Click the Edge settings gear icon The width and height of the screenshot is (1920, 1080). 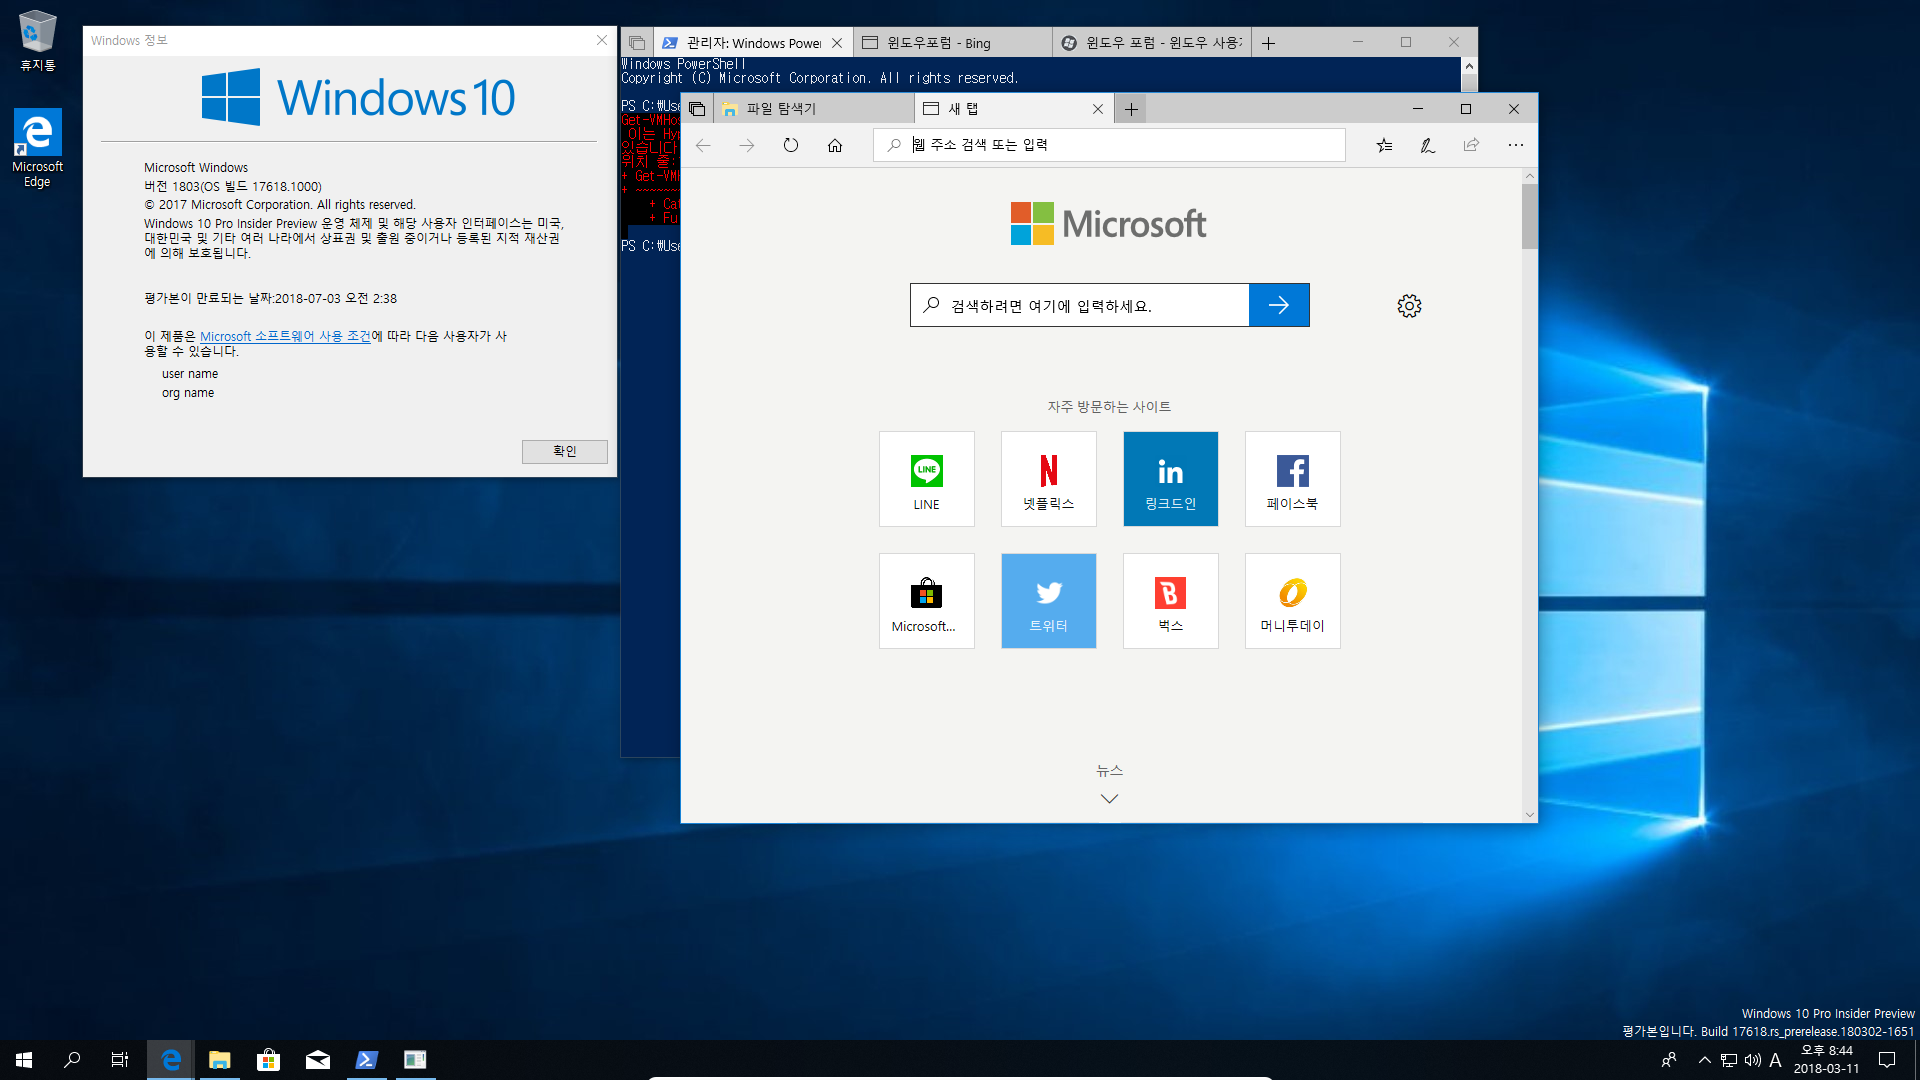pyautogui.click(x=1408, y=305)
